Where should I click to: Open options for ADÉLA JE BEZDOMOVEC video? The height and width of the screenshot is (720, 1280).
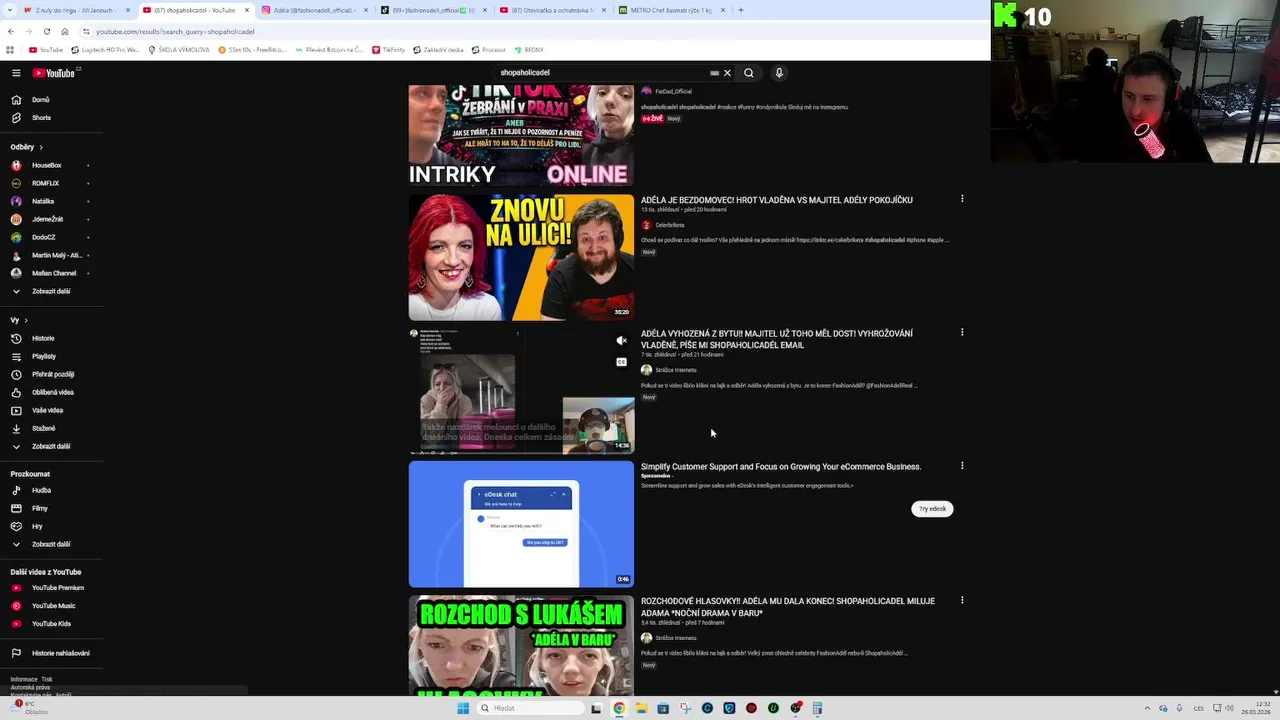962,199
